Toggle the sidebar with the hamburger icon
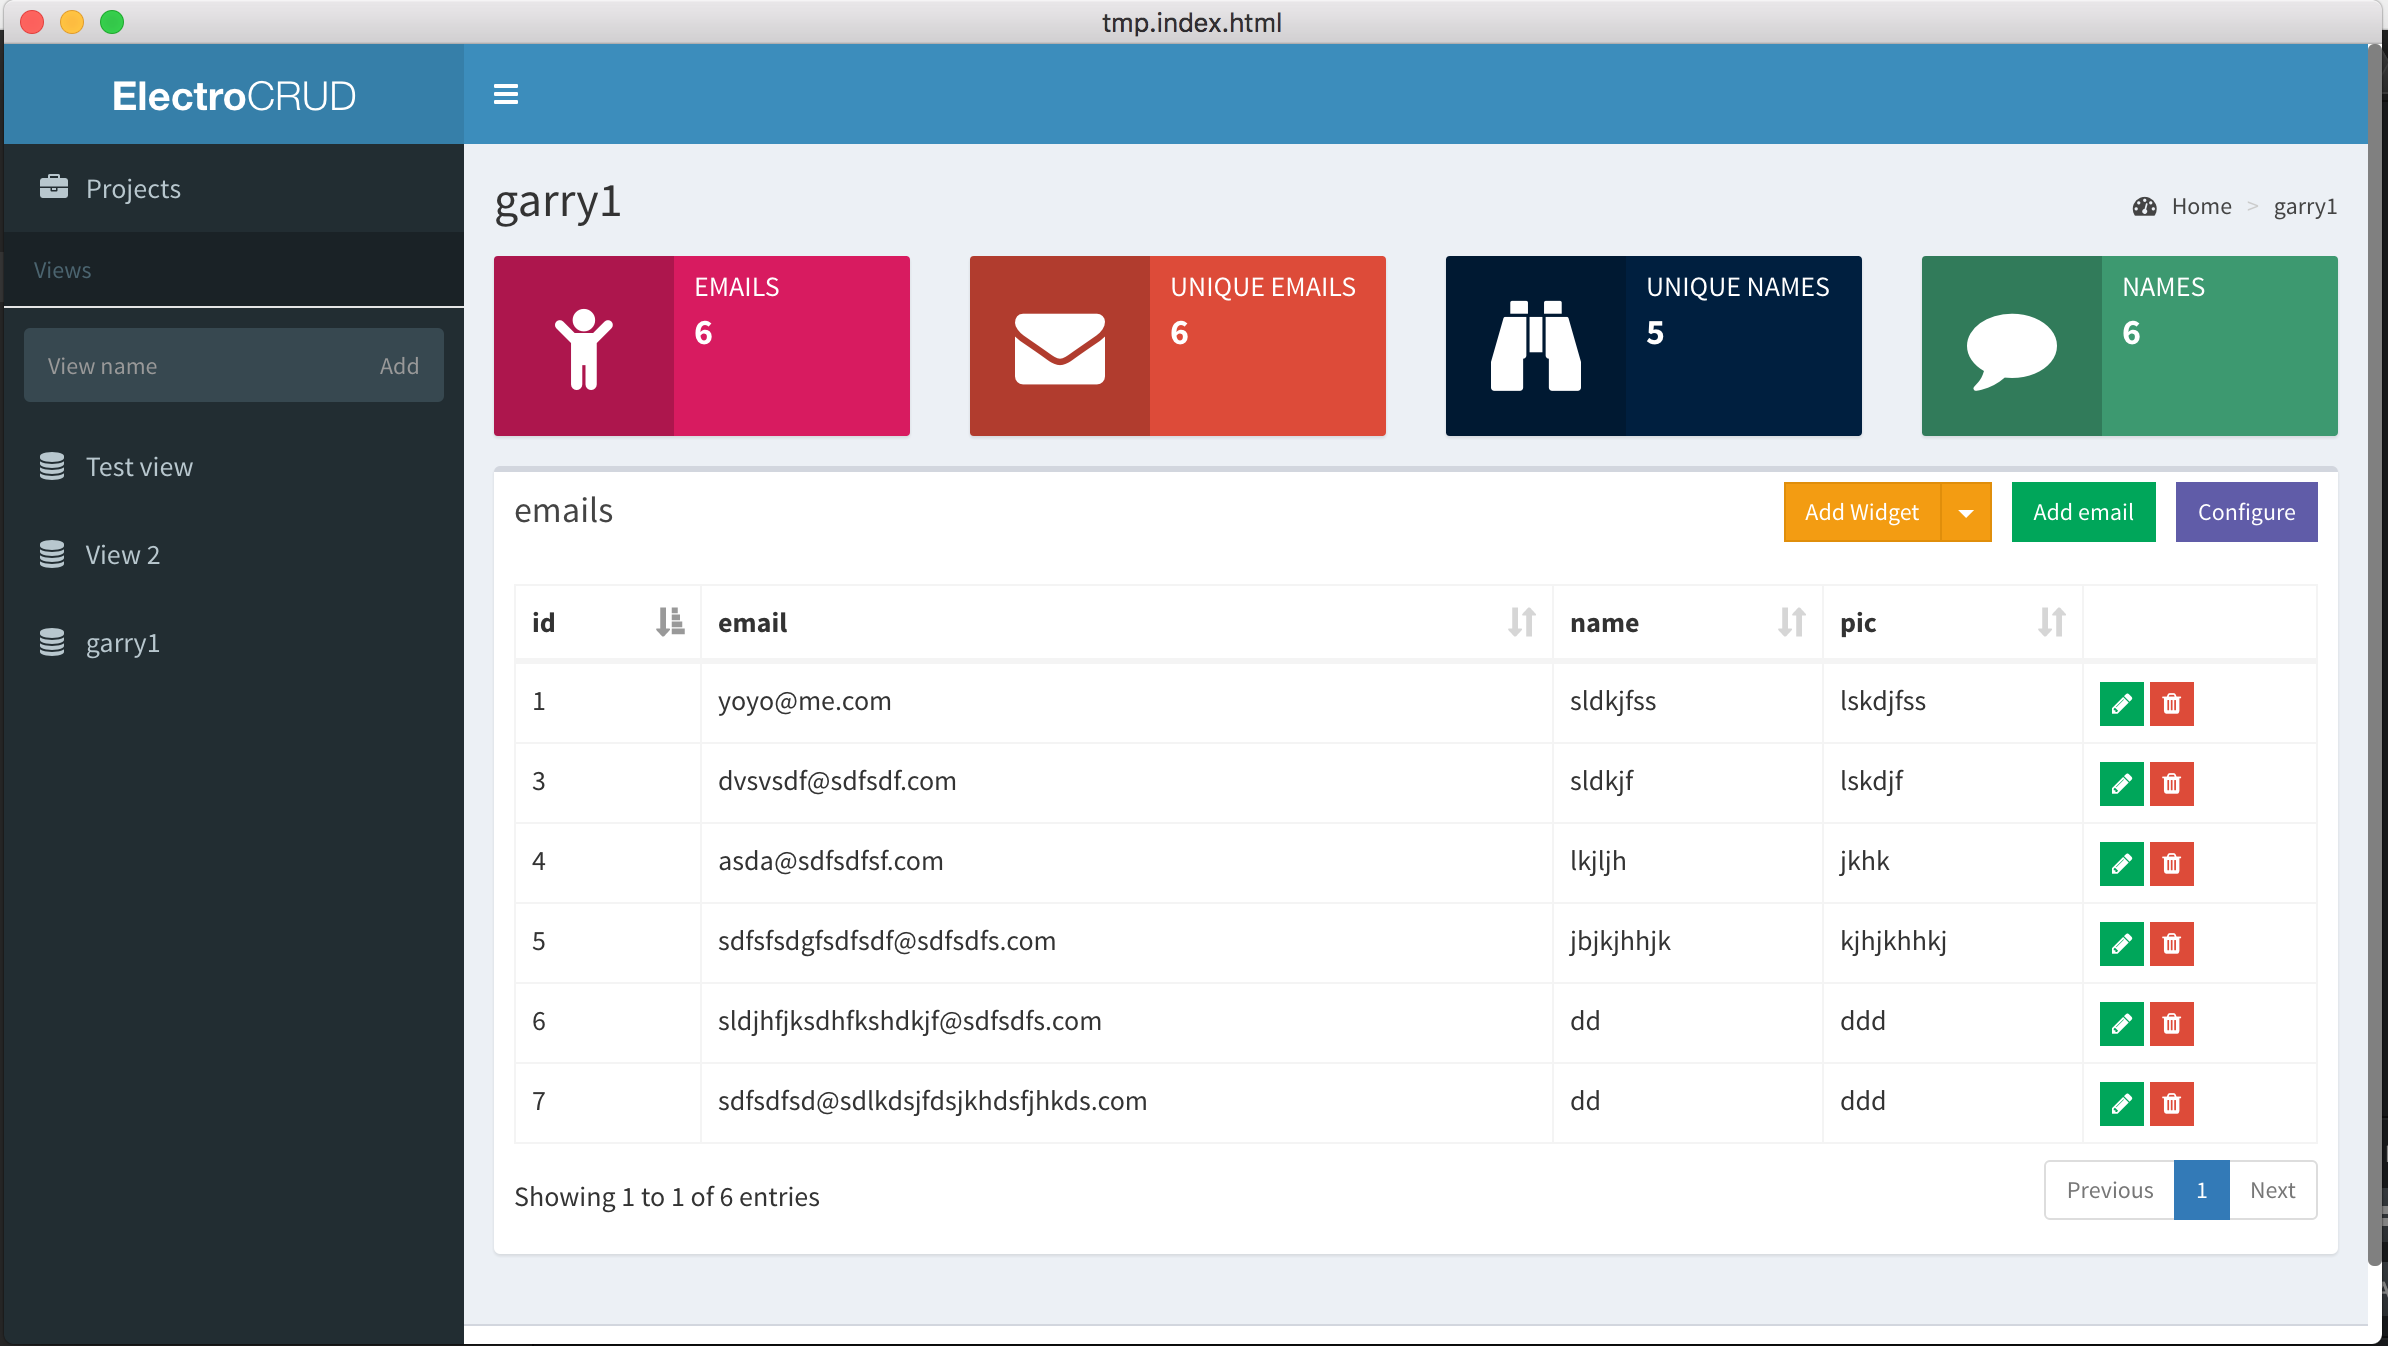The width and height of the screenshot is (2388, 1346). coord(506,94)
